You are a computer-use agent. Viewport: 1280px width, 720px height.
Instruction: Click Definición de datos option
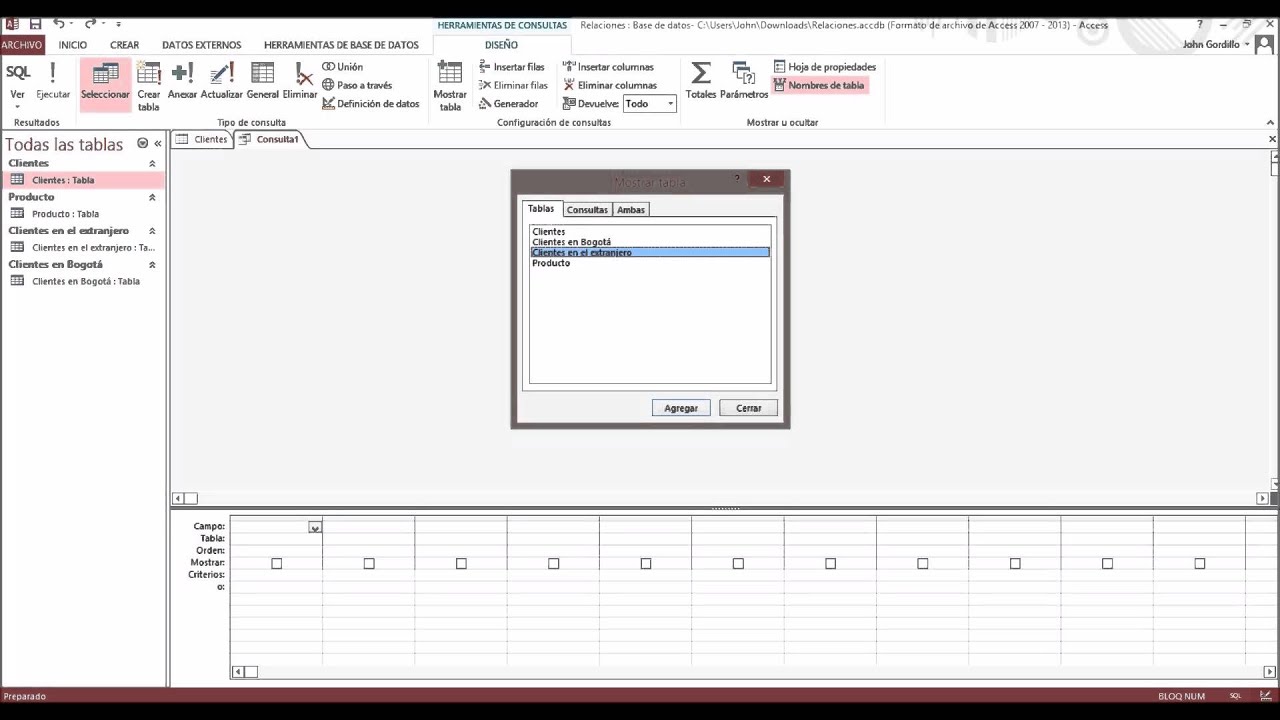click(x=371, y=103)
